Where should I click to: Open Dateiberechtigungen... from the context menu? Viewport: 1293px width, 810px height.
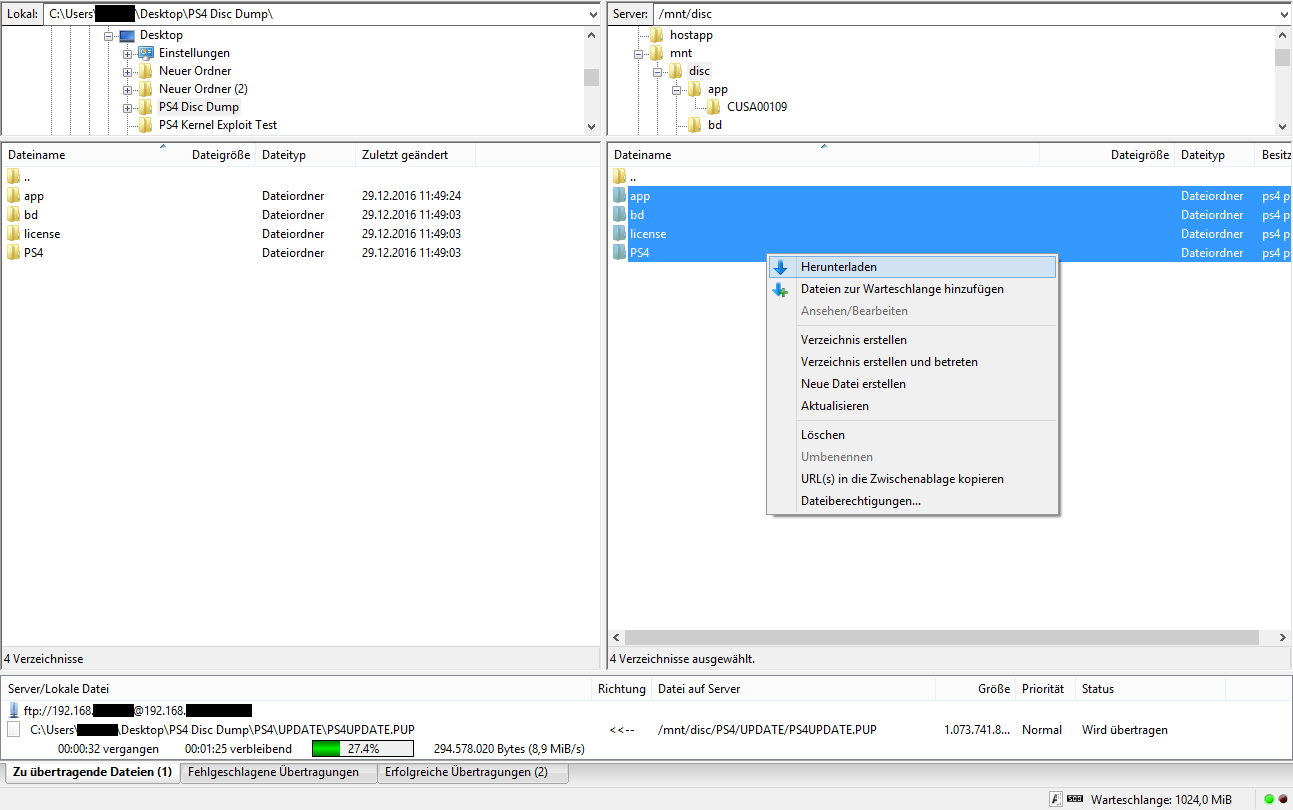pos(912,501)
